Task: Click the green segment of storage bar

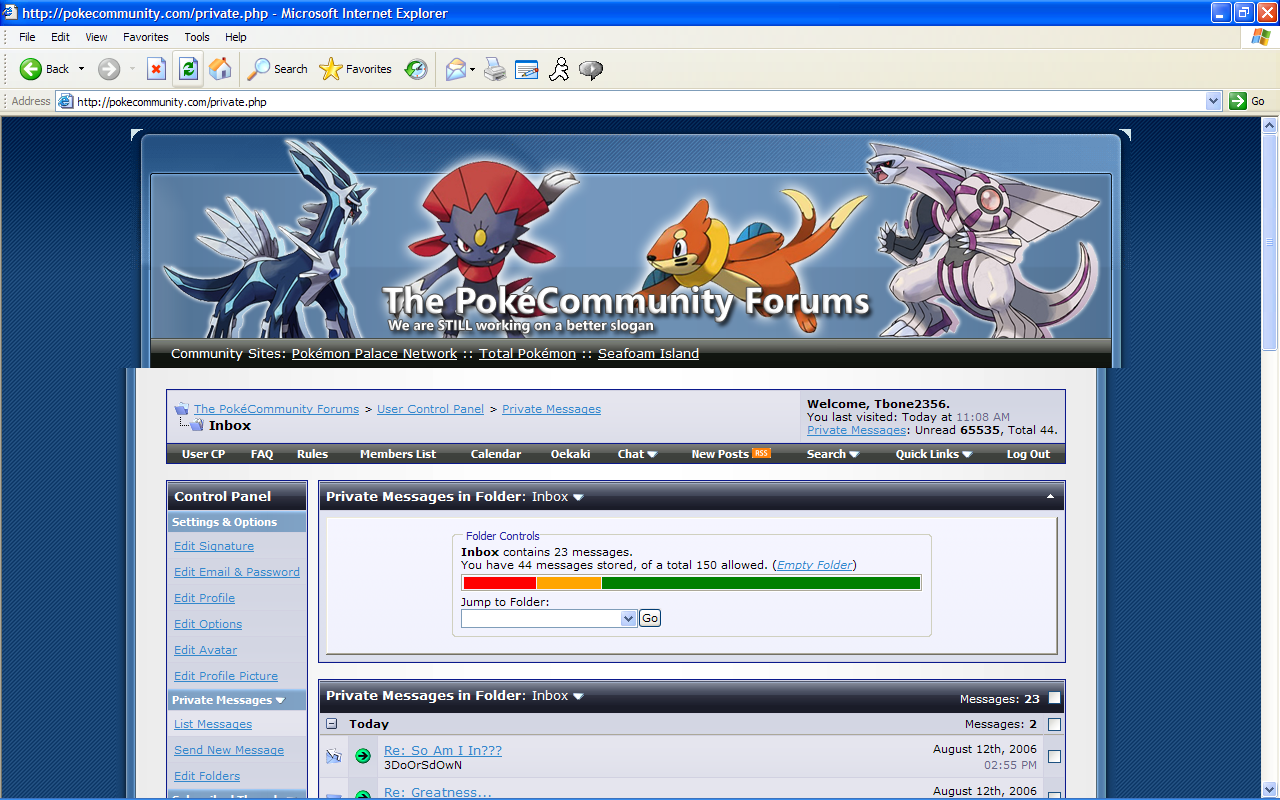Action: (761, 583)
